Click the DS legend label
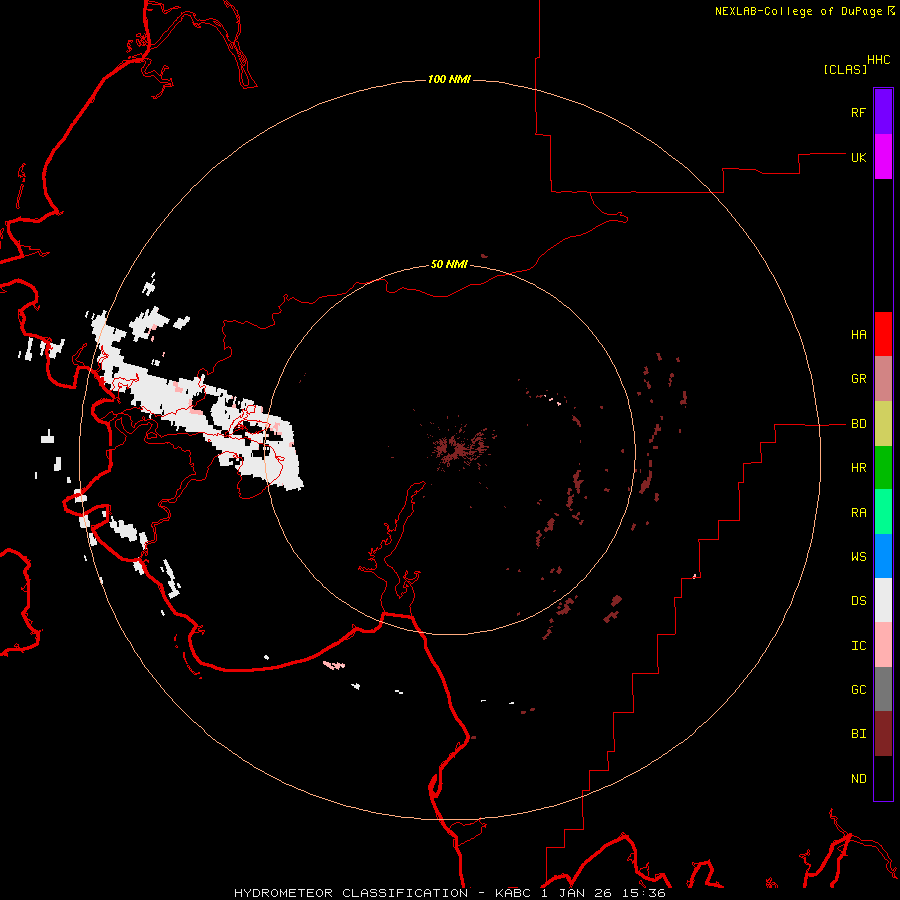Screen dimensions: 900x900 pyautogui.click(x=858, y=601)
